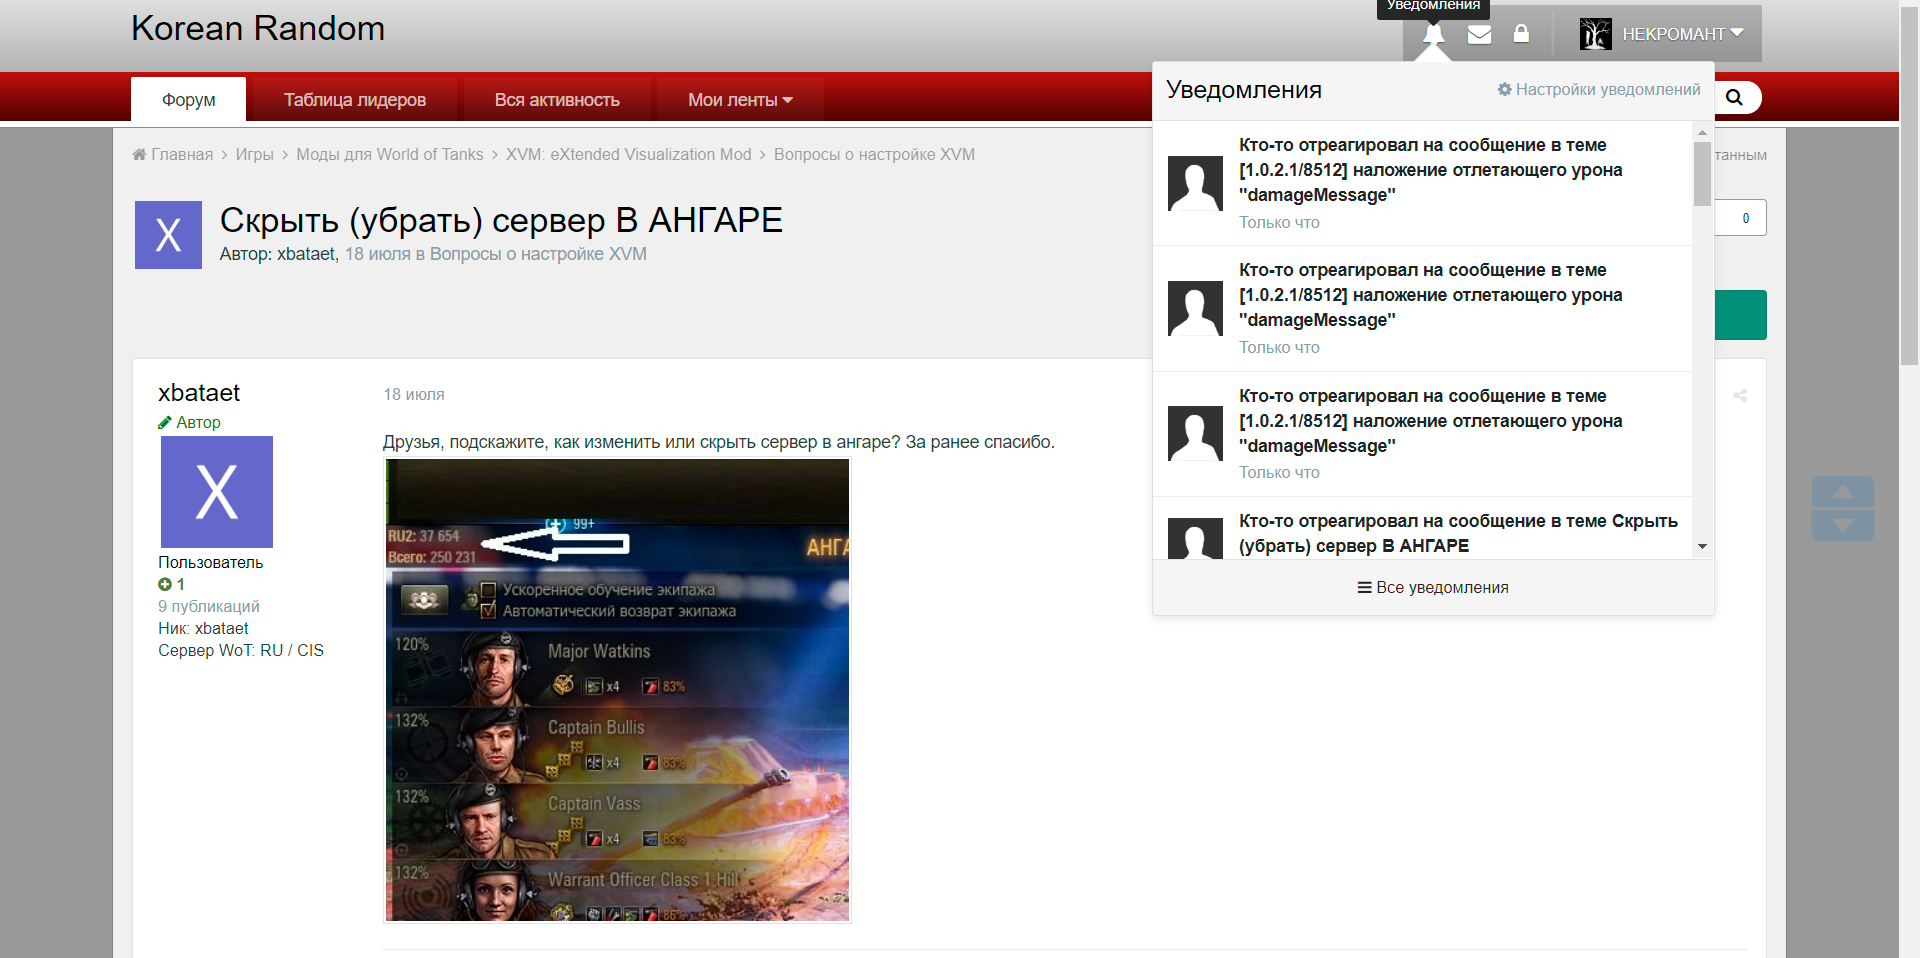Open Настройки уведомлений settings link
The image size is (1920, 958).
point(1598,89)
